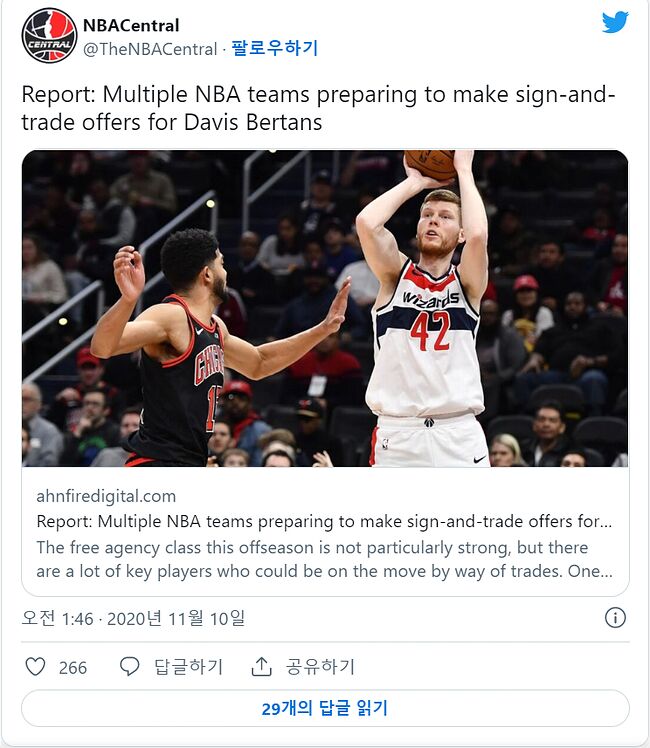Click the Twitter bird logo icon

[615, 22]
